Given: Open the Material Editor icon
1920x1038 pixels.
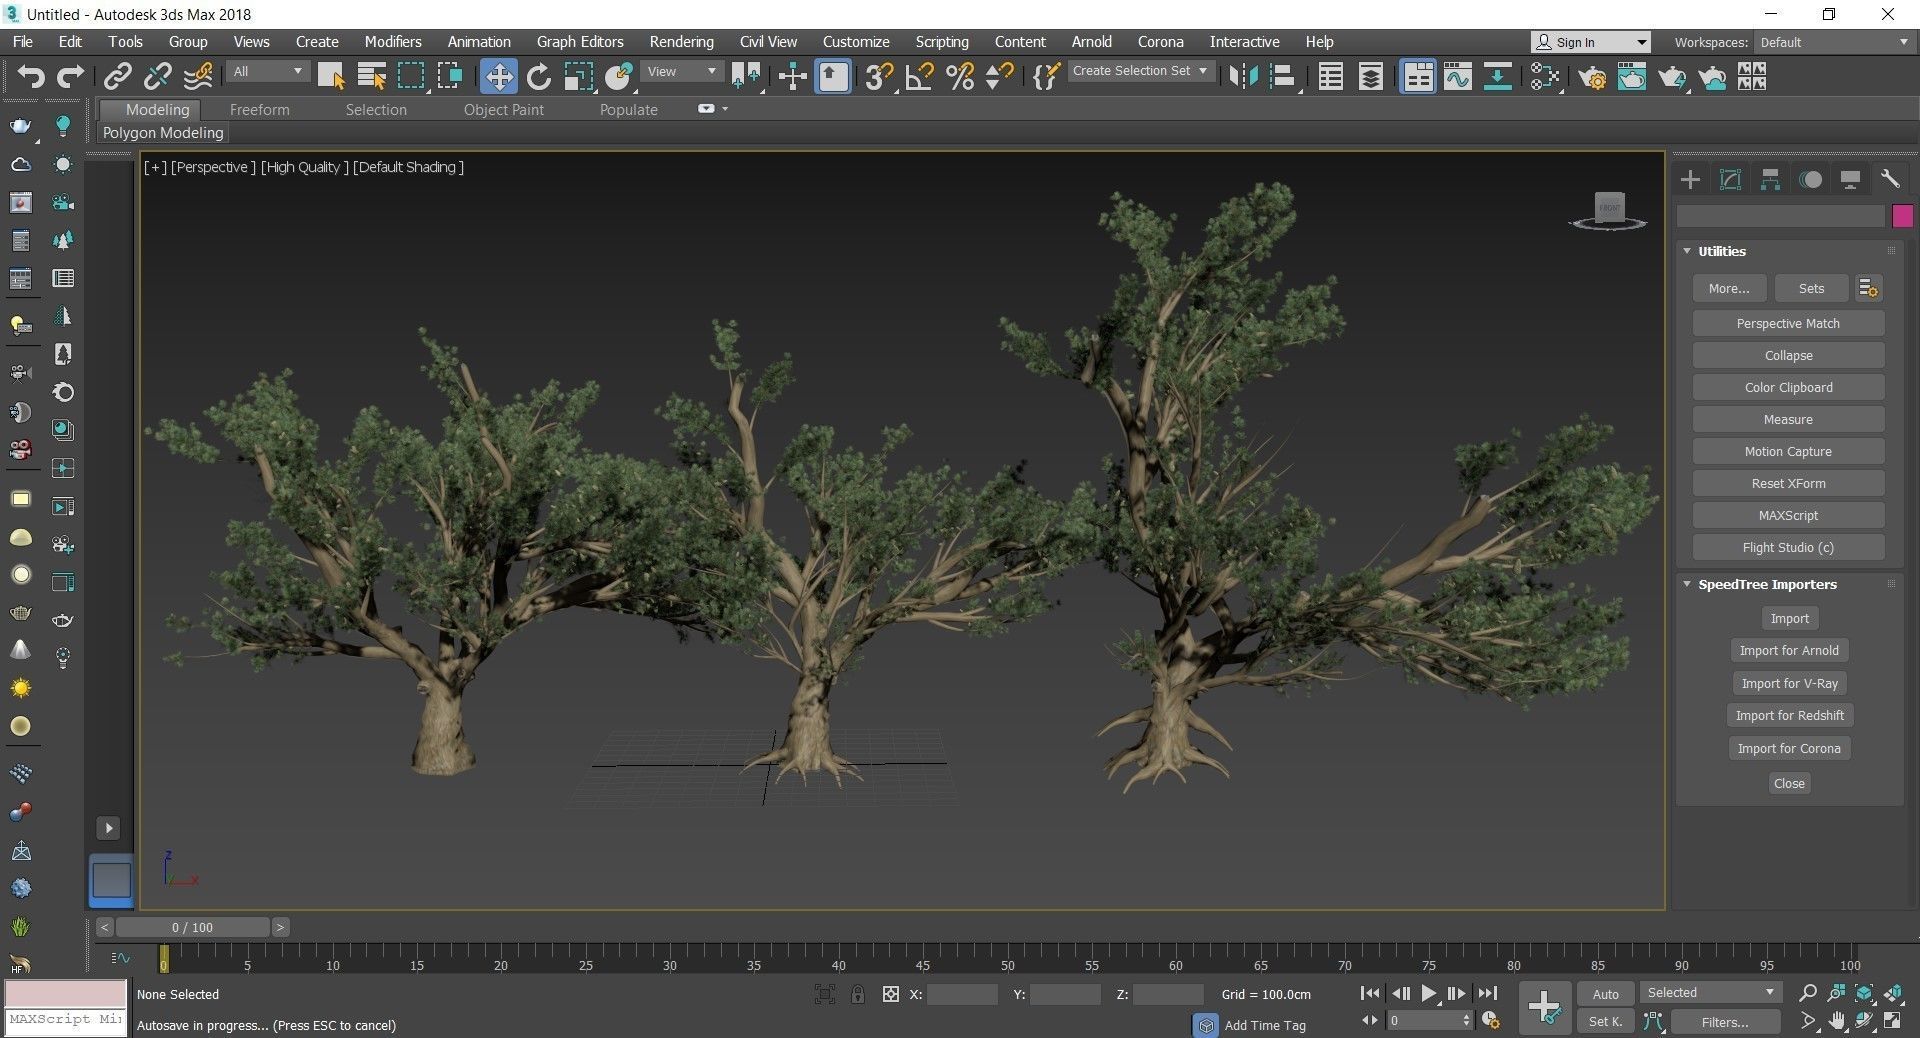Looking at the screenshot, I should [1545, 77].
